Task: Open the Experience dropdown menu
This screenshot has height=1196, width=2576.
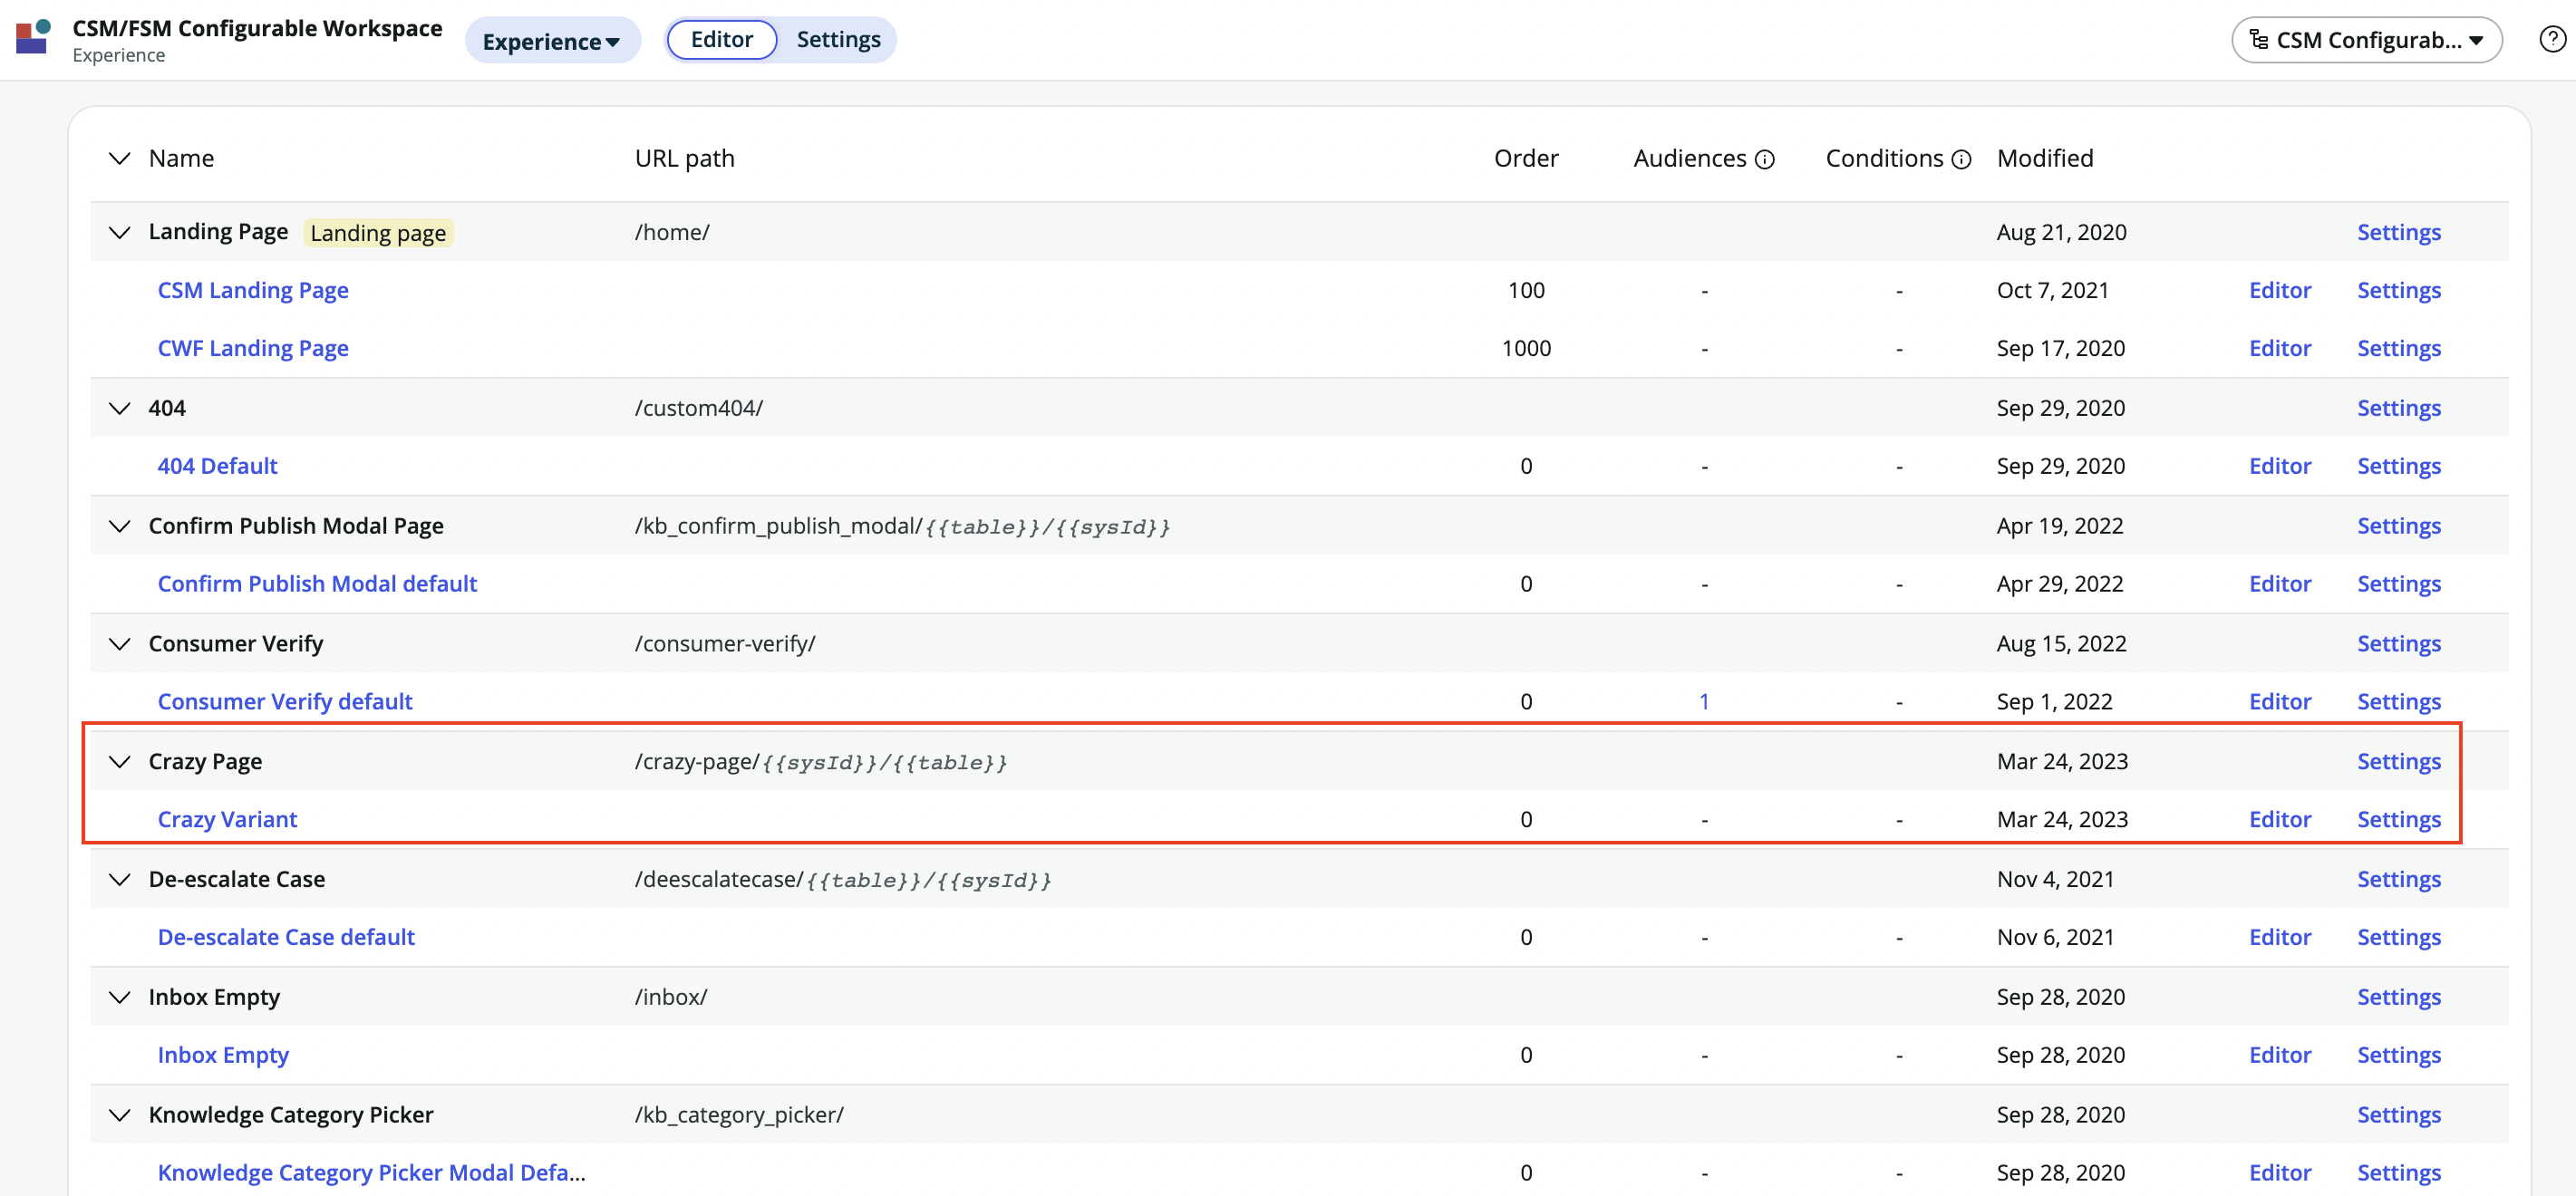Action: coord(551,41)
